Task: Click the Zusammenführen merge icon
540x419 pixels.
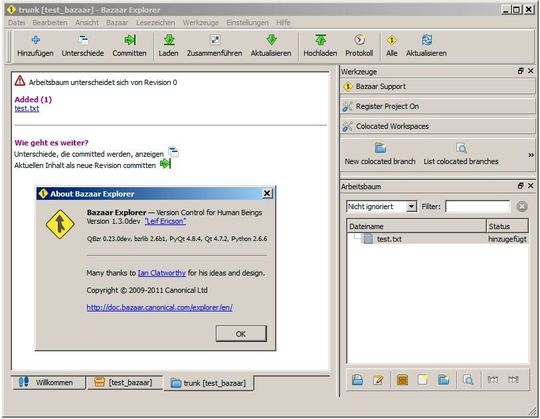Action: tap(215, 40)
